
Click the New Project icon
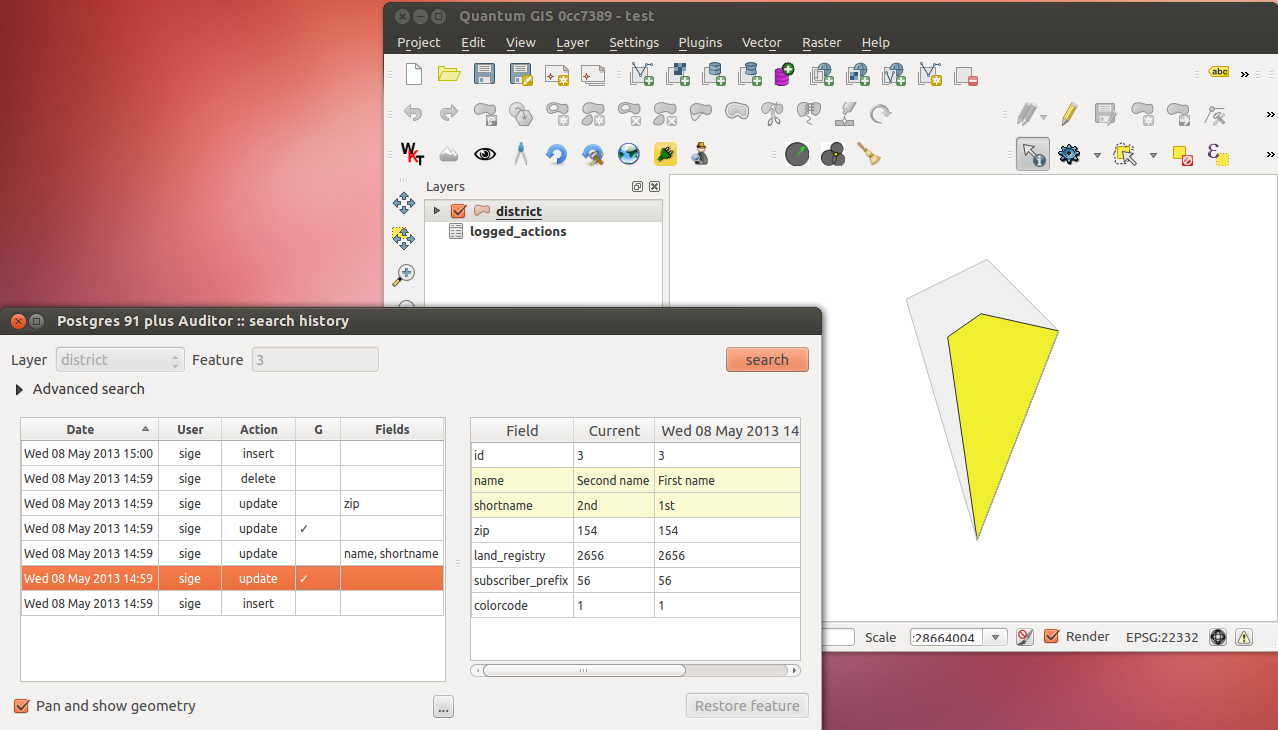point(414,74)
